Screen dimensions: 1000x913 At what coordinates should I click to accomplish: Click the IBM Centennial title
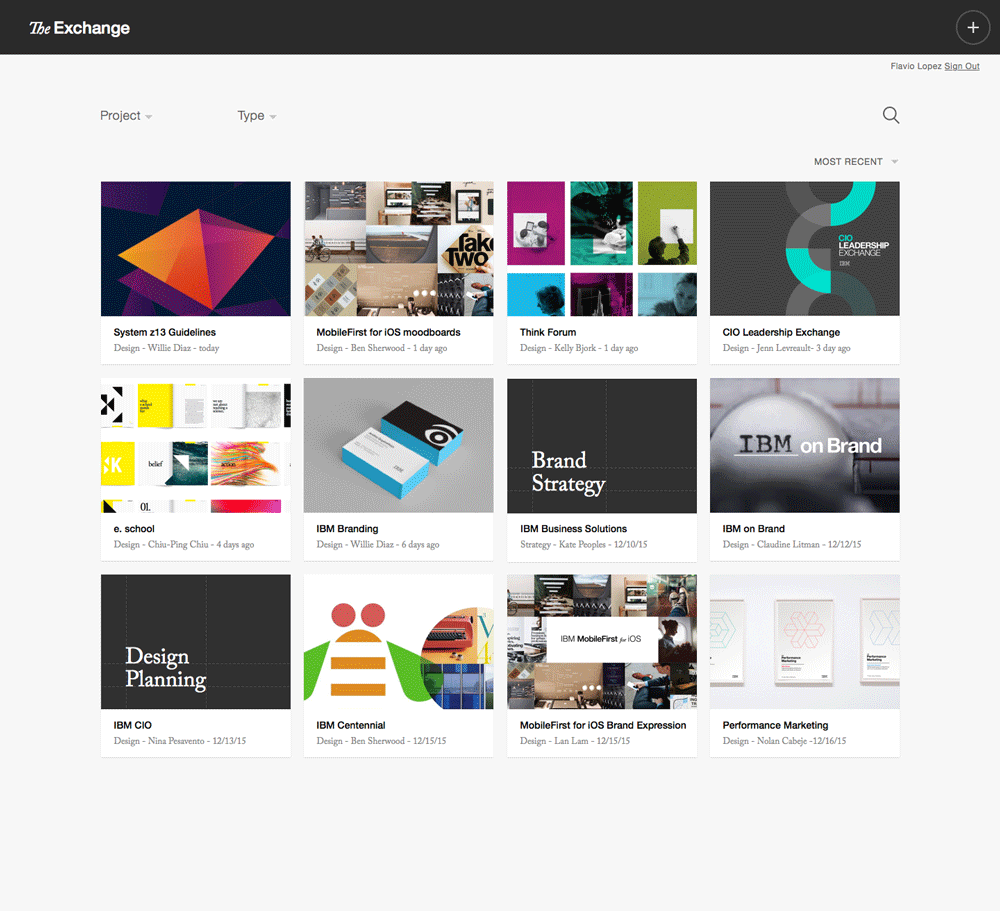[x=351, y=725]
